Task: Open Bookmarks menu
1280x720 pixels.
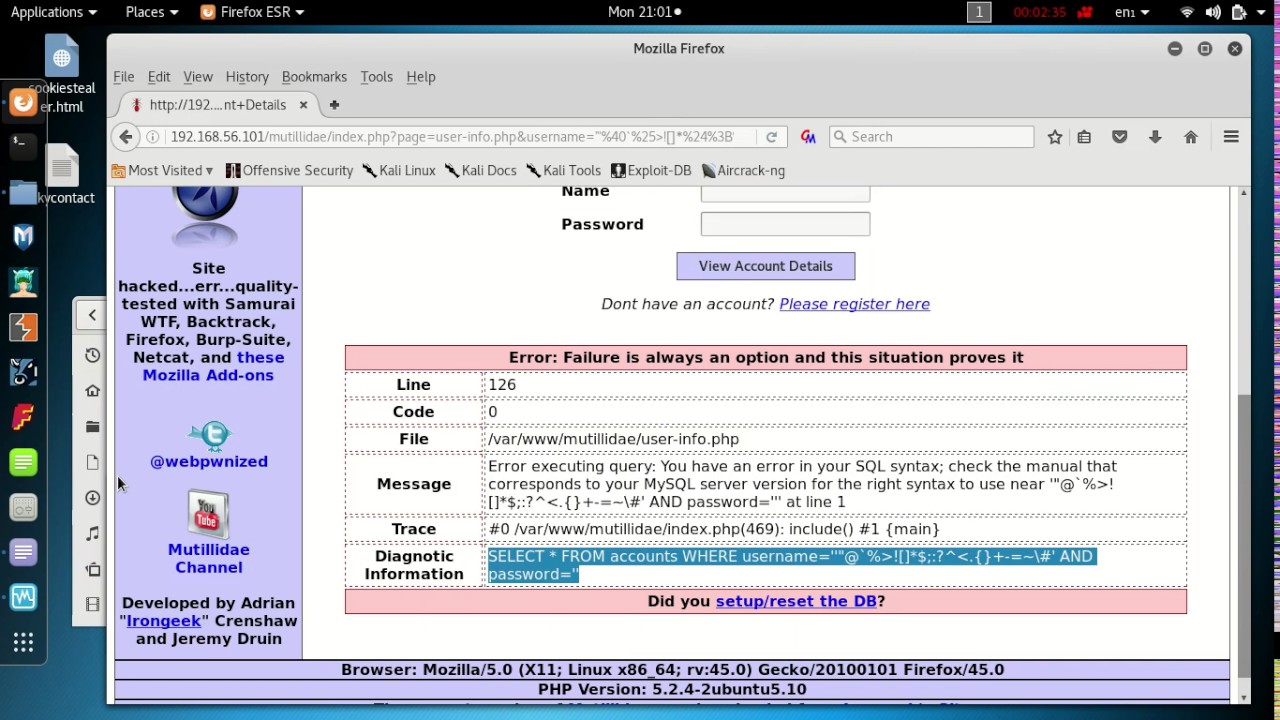Action: [x=314, y=77]
